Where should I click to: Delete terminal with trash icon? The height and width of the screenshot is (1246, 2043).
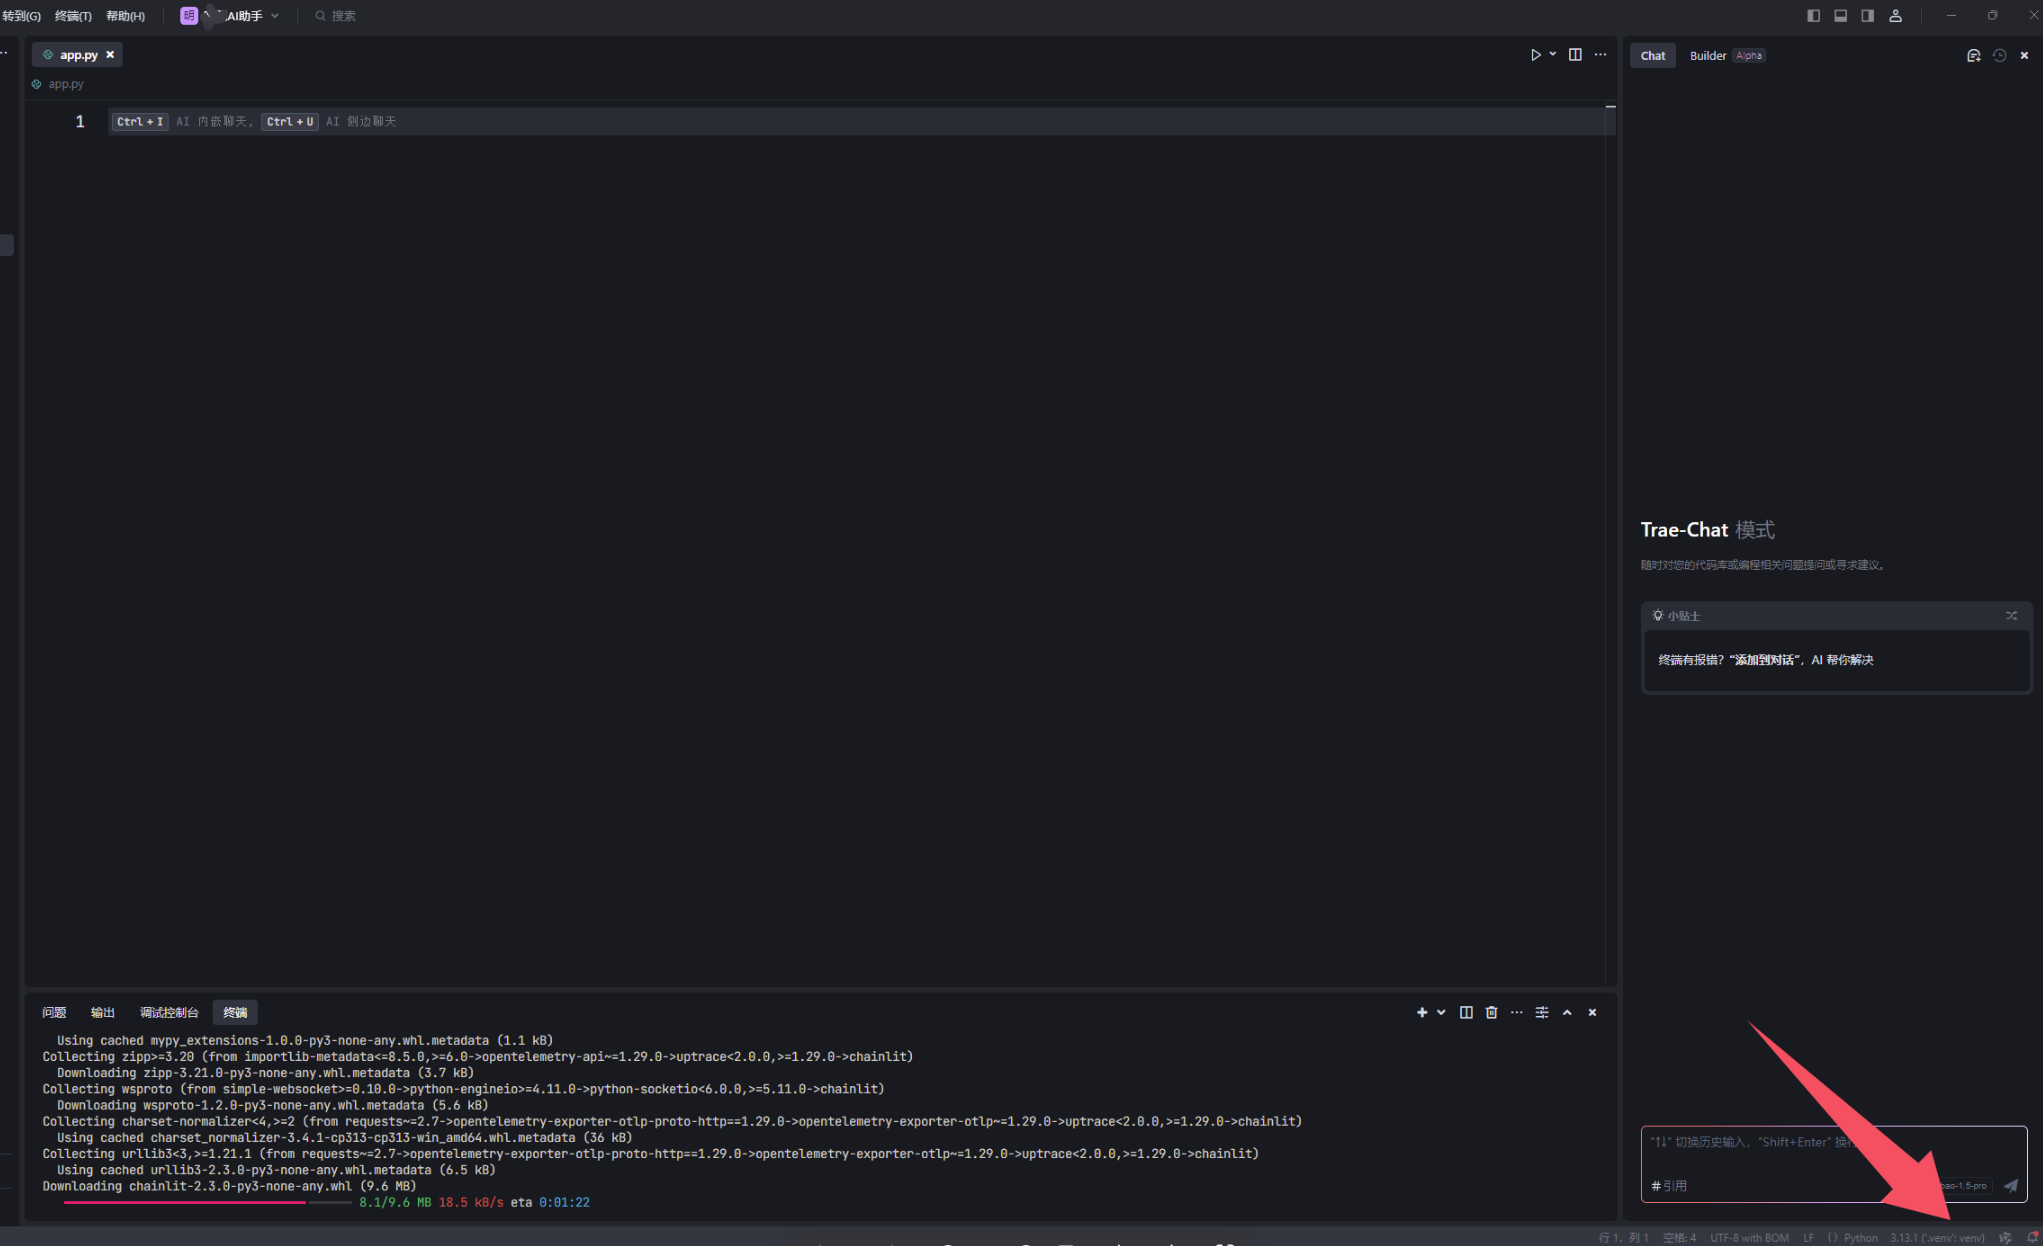(x=1491, y=1013)
